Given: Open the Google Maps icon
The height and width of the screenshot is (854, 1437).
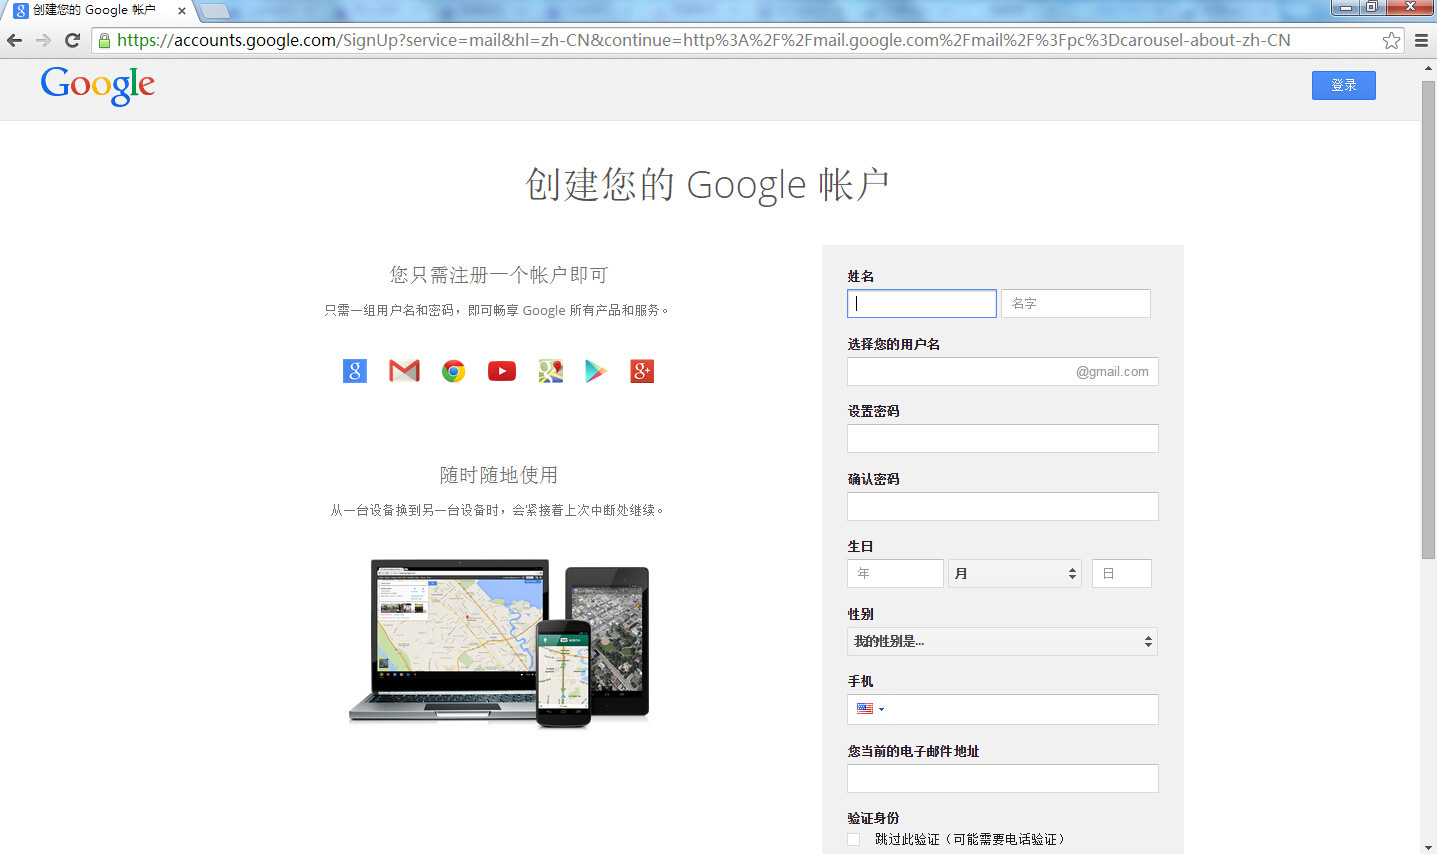Looking at the screenshot, I should (550, 370).
